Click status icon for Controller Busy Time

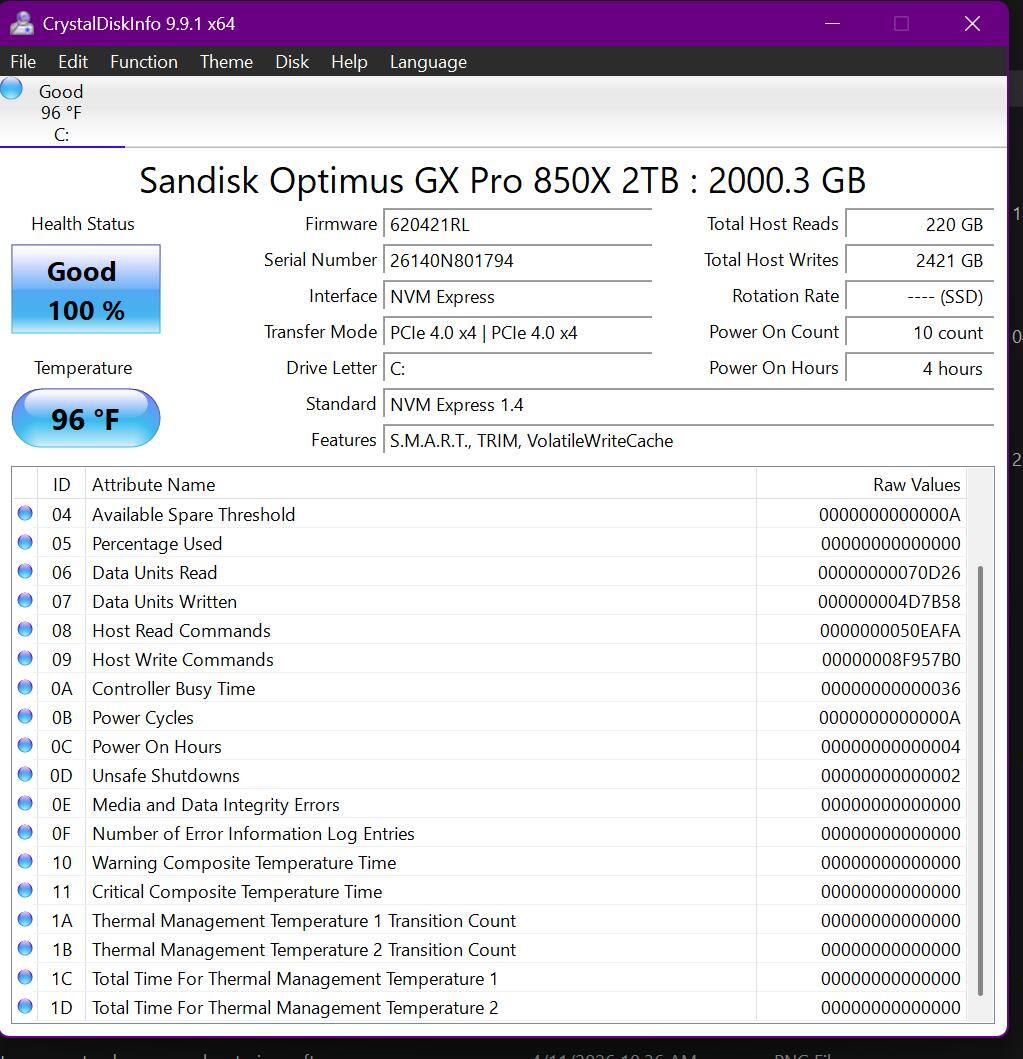click(x=25, y=688)
